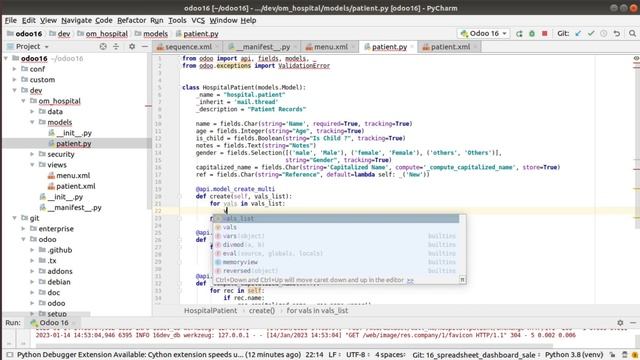
Task: Open the Refactor menu
Action: [x=131, y=20]
